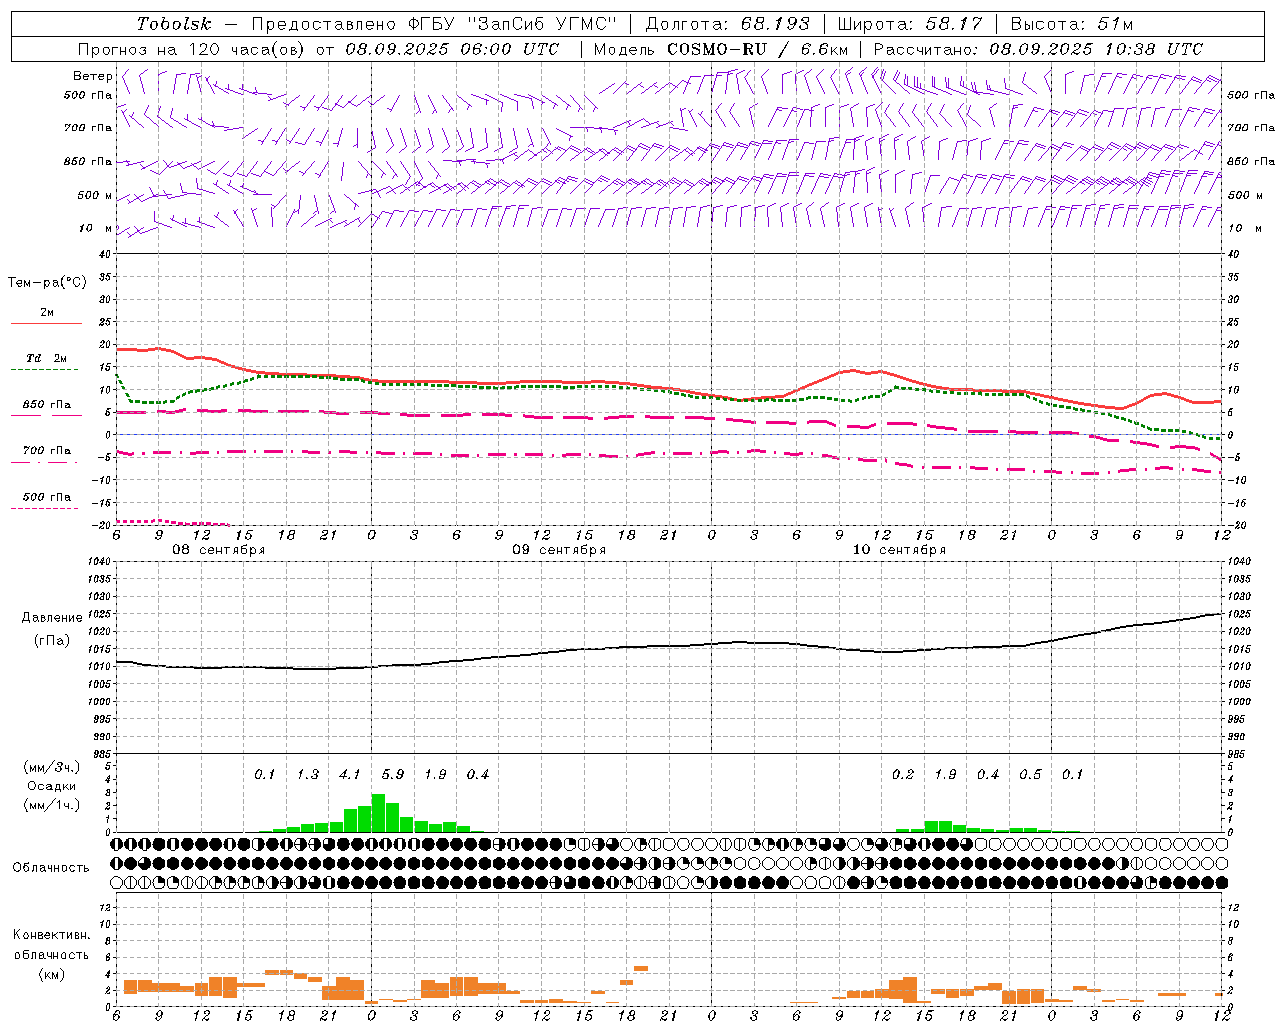1280x1024 pixels.
Task: Click the "Тем-ра(°C)" temperature panel label
Action: pyautogui.click(x=47, y=283)
